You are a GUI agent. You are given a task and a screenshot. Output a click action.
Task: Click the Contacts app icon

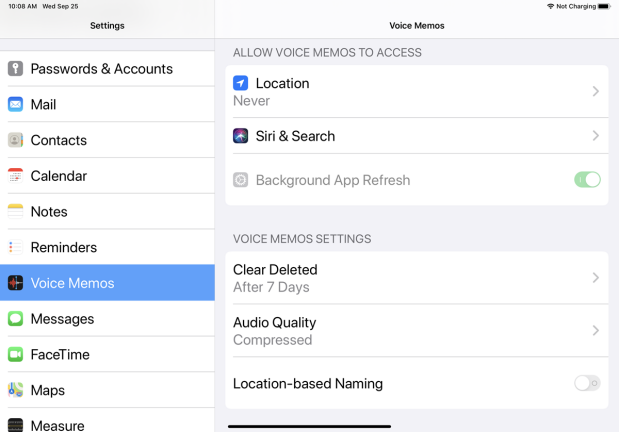coord(15,140)
